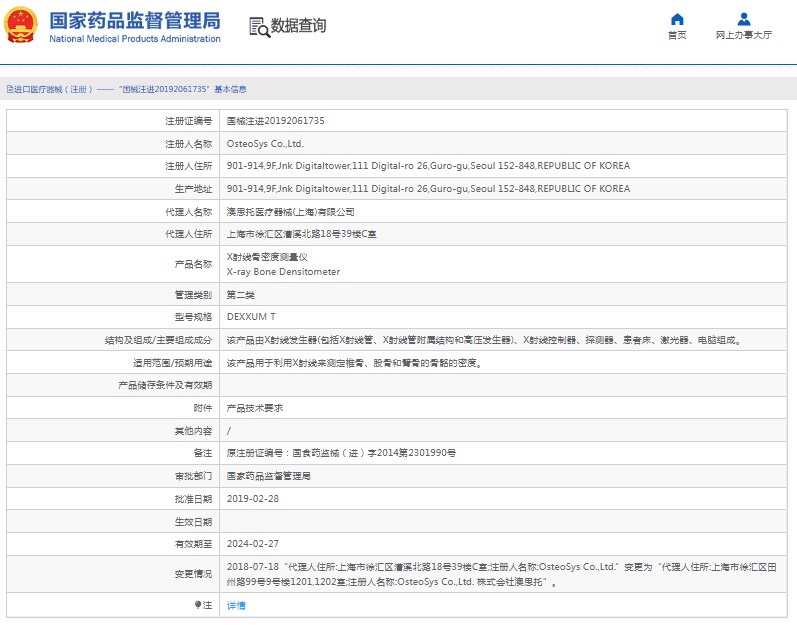Viewport: 797px width, 625px height.
Task: Click the 其他内容 slash value
Action: [x=229, y=431]
